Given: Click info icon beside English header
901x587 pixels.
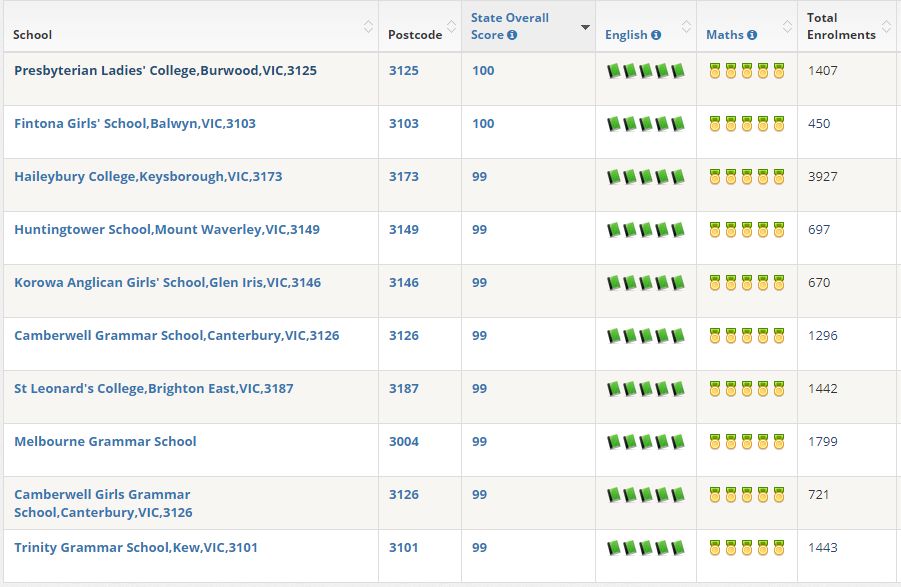Looking at the screenshot, I should coord(656,35).
